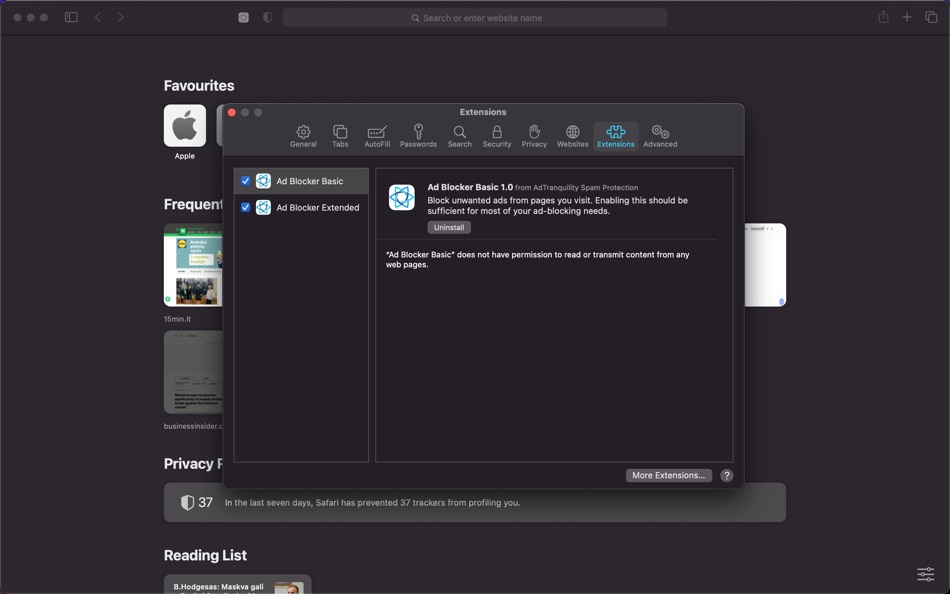Uninstall the Ad Blocker Basic extension
The width and height of the screenshot is (950, 594).
point(449,227)
